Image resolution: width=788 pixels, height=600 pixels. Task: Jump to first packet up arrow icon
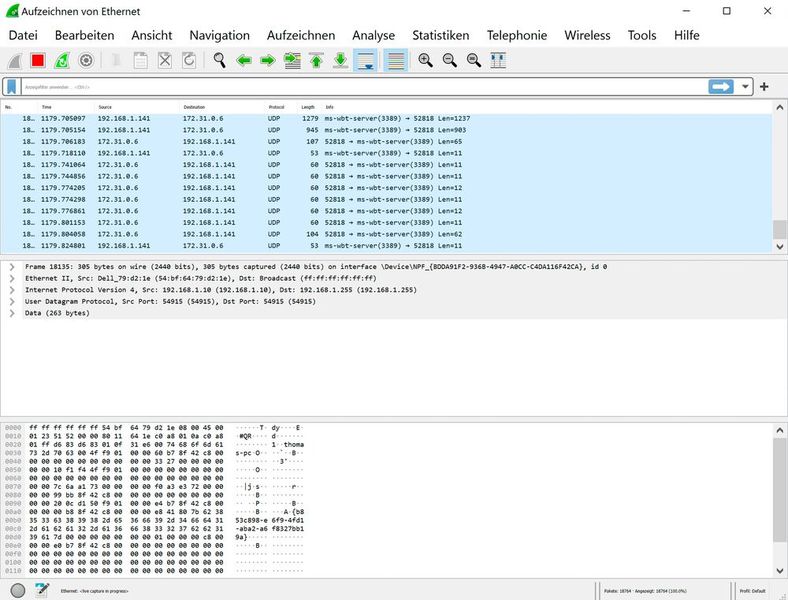(316, 60)
